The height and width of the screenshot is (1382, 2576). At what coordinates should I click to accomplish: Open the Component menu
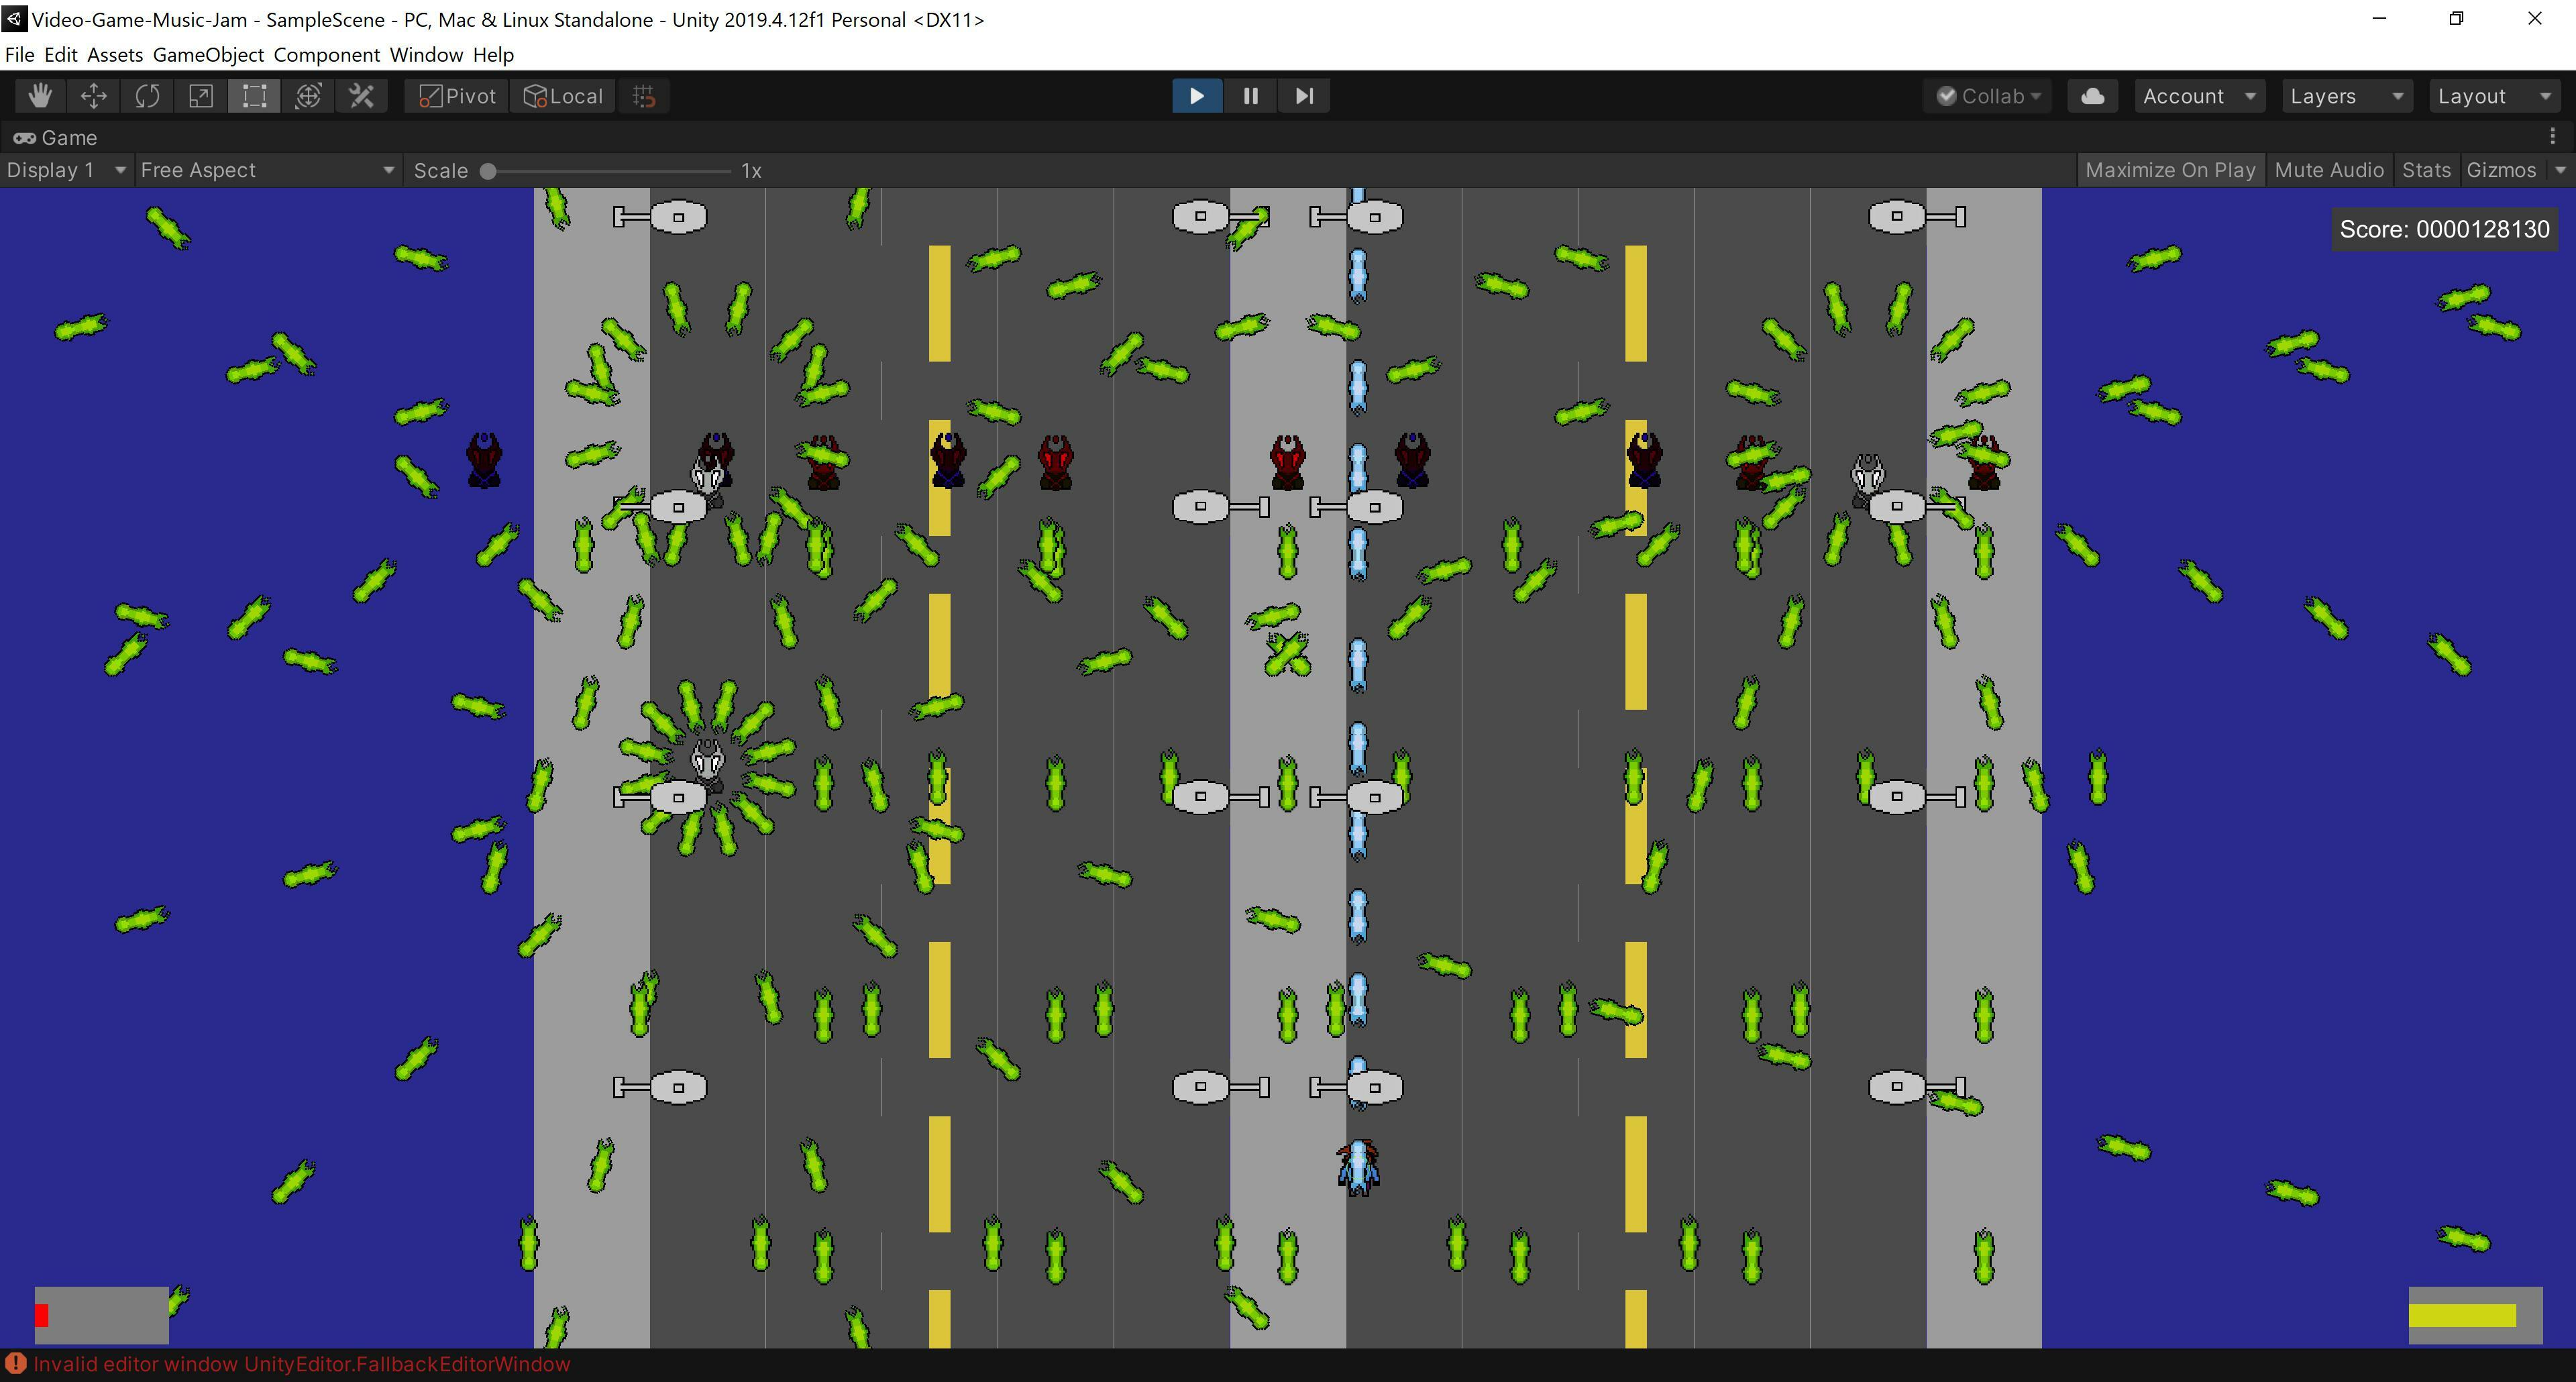tap(326, 55)
